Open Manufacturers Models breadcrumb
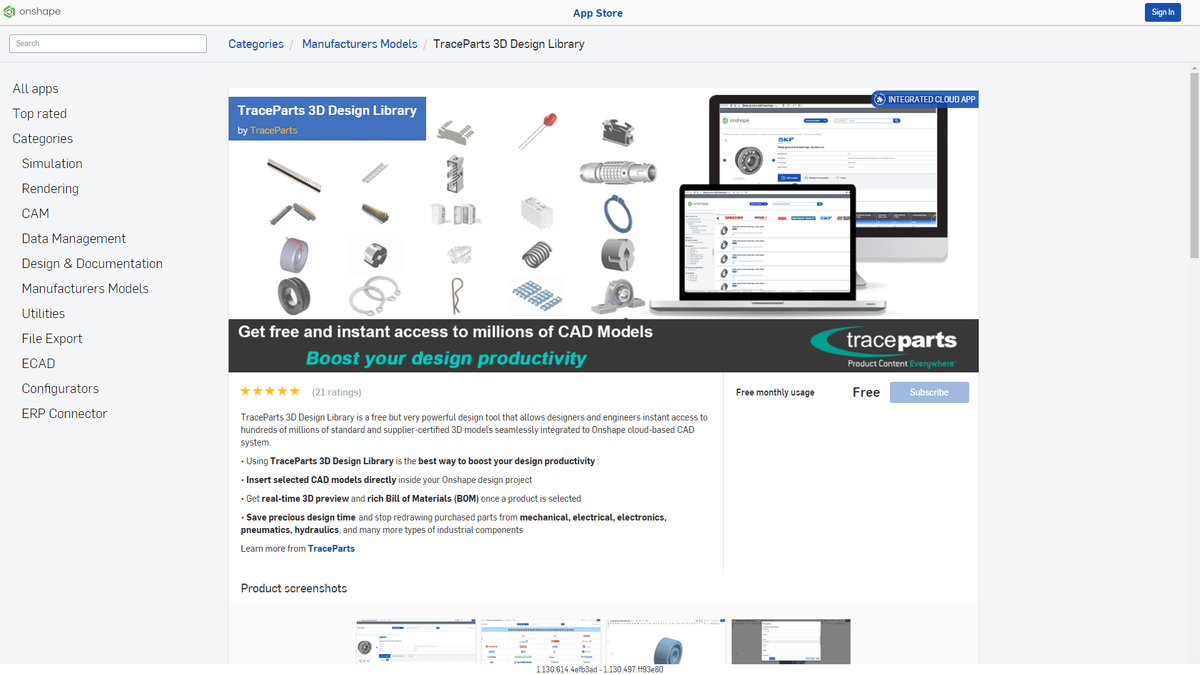 tap(360, 44)
